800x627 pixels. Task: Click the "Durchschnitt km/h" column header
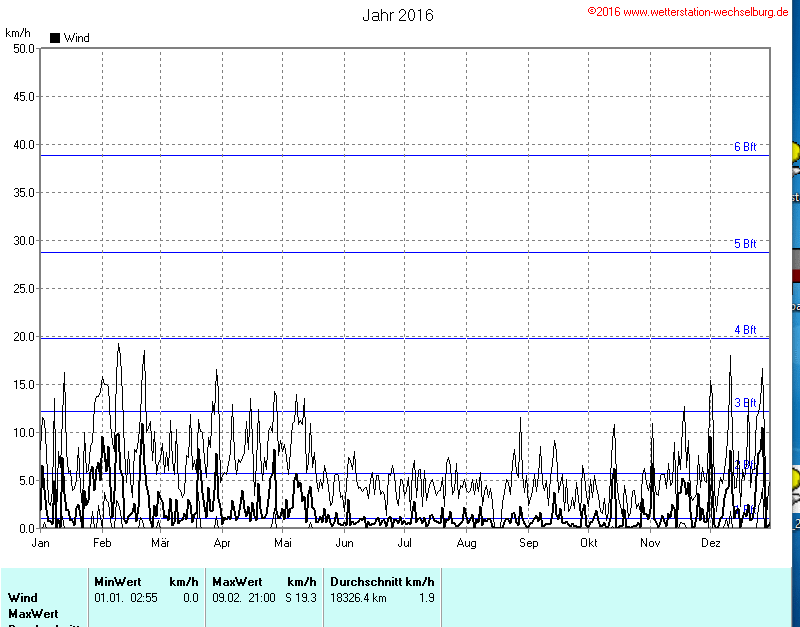click(382, 582)
